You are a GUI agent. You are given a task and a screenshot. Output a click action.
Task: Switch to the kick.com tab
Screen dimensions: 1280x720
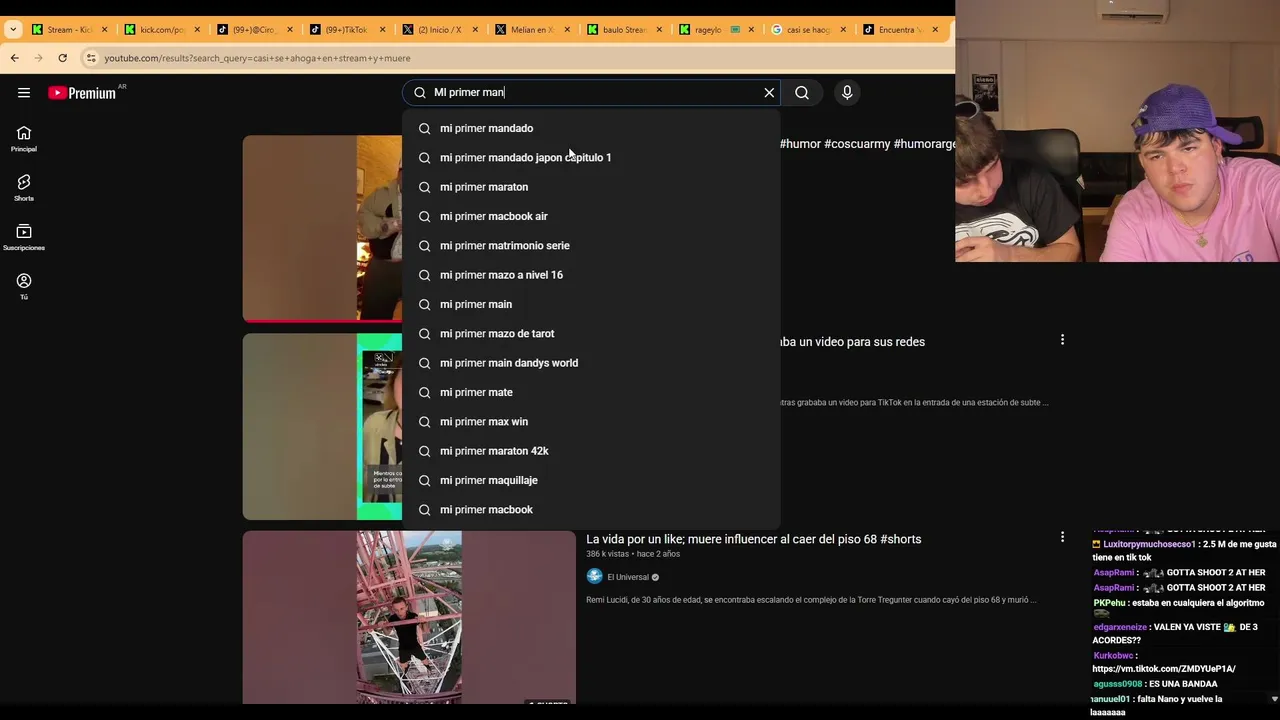[x=163, y=30]
